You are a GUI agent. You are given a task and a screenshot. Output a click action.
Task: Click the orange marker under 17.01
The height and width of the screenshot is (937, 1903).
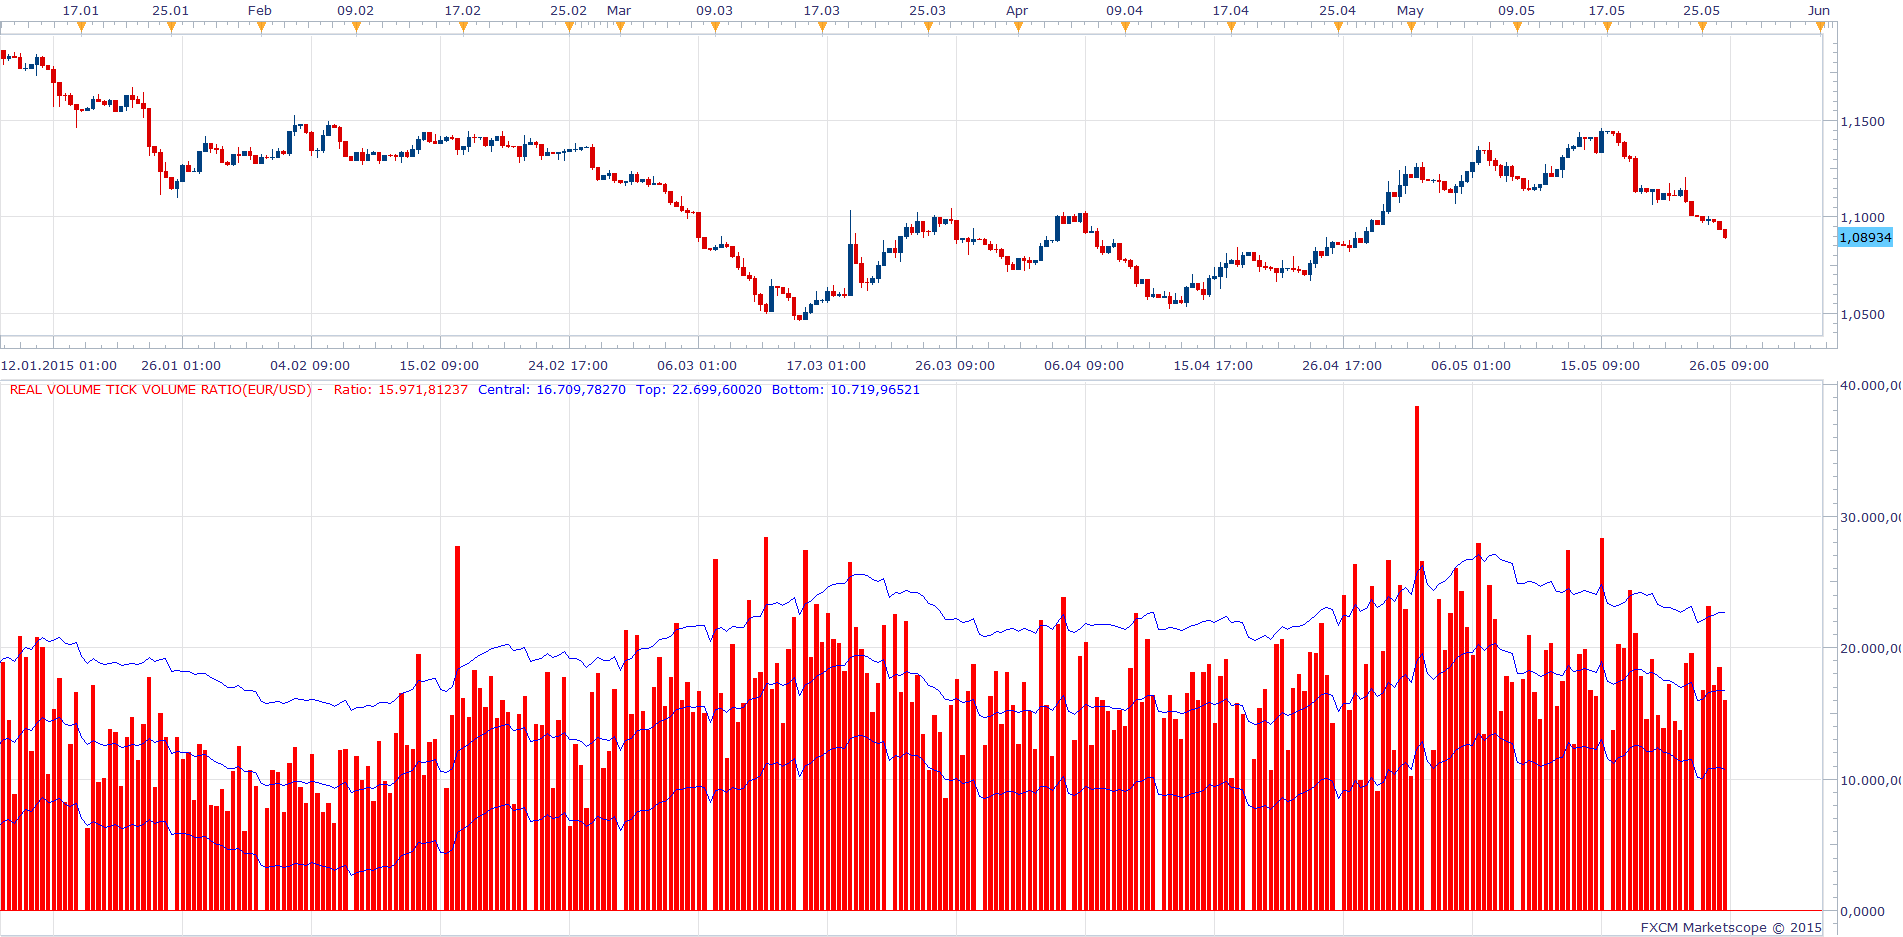81,27
